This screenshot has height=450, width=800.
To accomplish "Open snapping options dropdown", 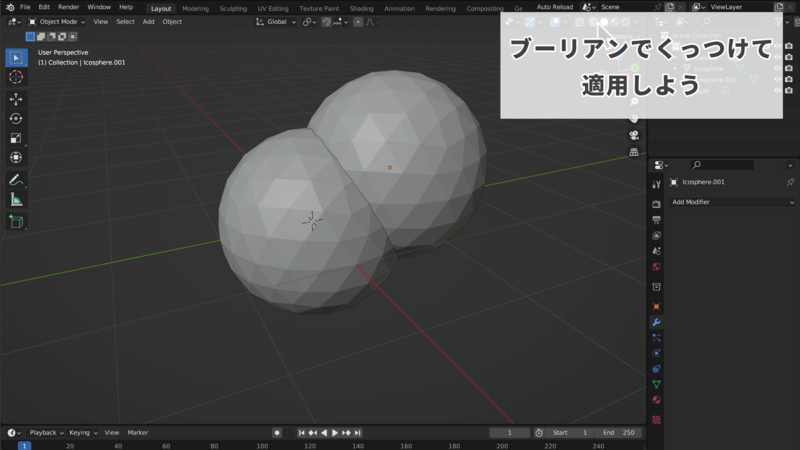I will pos(340,22).
